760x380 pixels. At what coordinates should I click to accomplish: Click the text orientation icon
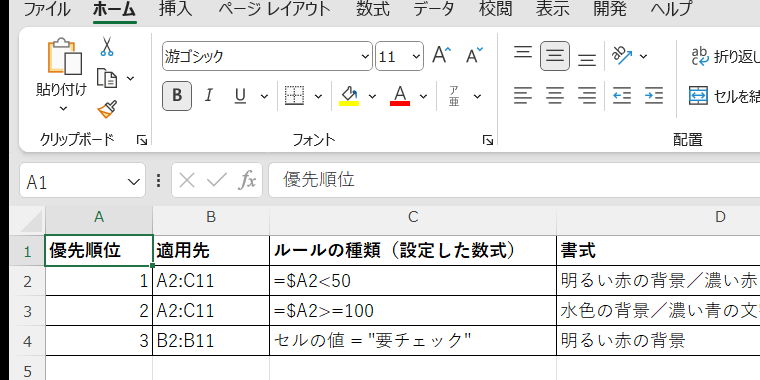point(623,56)
